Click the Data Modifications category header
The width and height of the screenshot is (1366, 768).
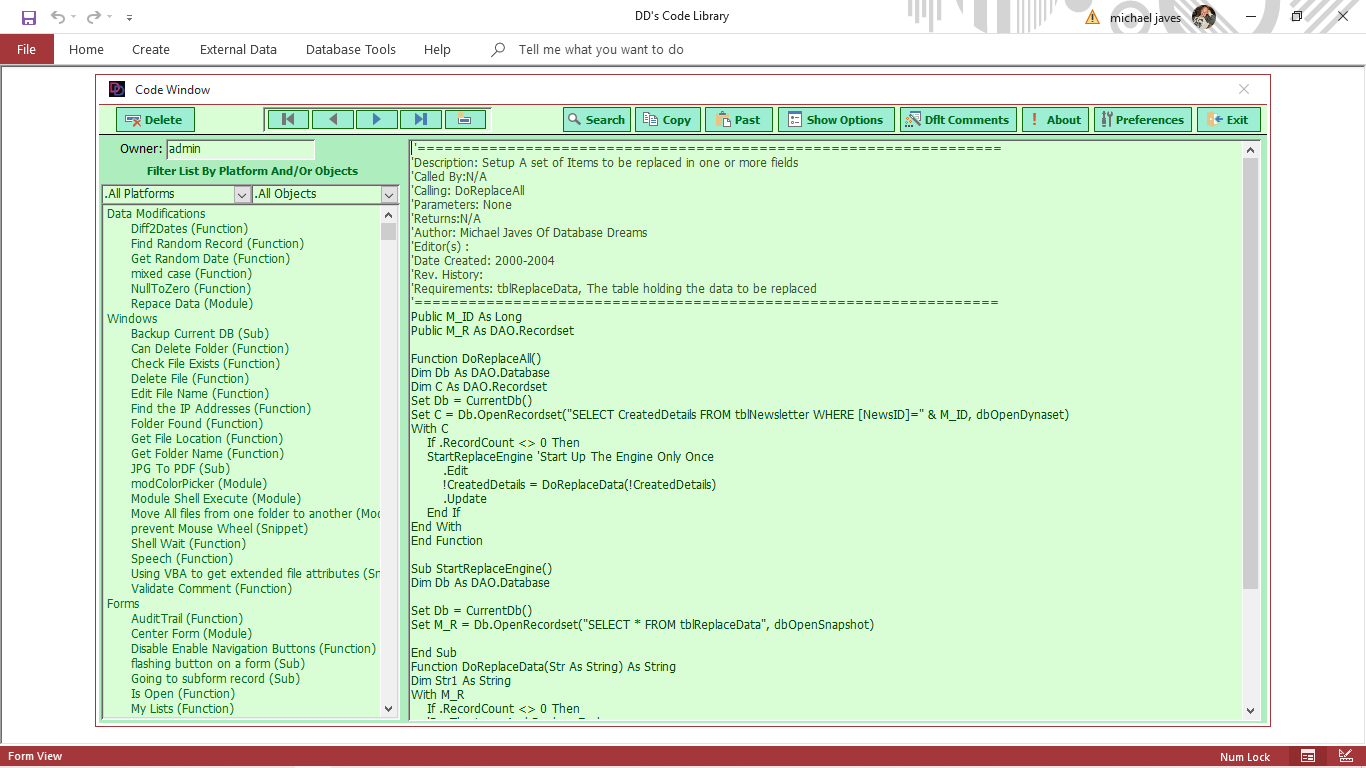(156, 214)
